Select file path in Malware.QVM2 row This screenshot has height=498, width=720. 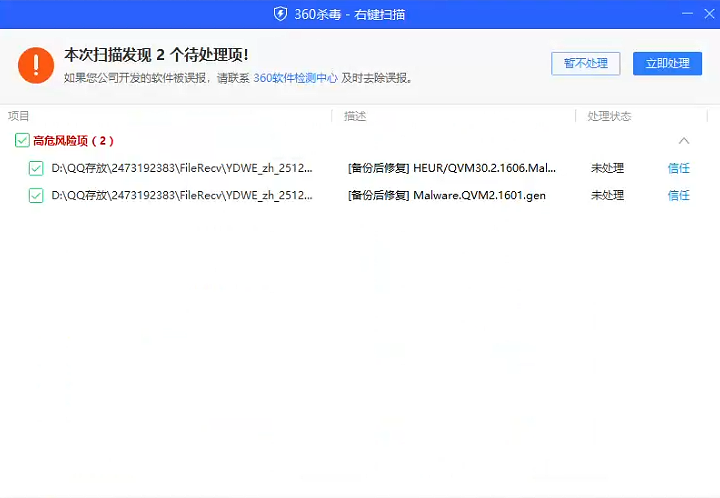pos(182,196)
